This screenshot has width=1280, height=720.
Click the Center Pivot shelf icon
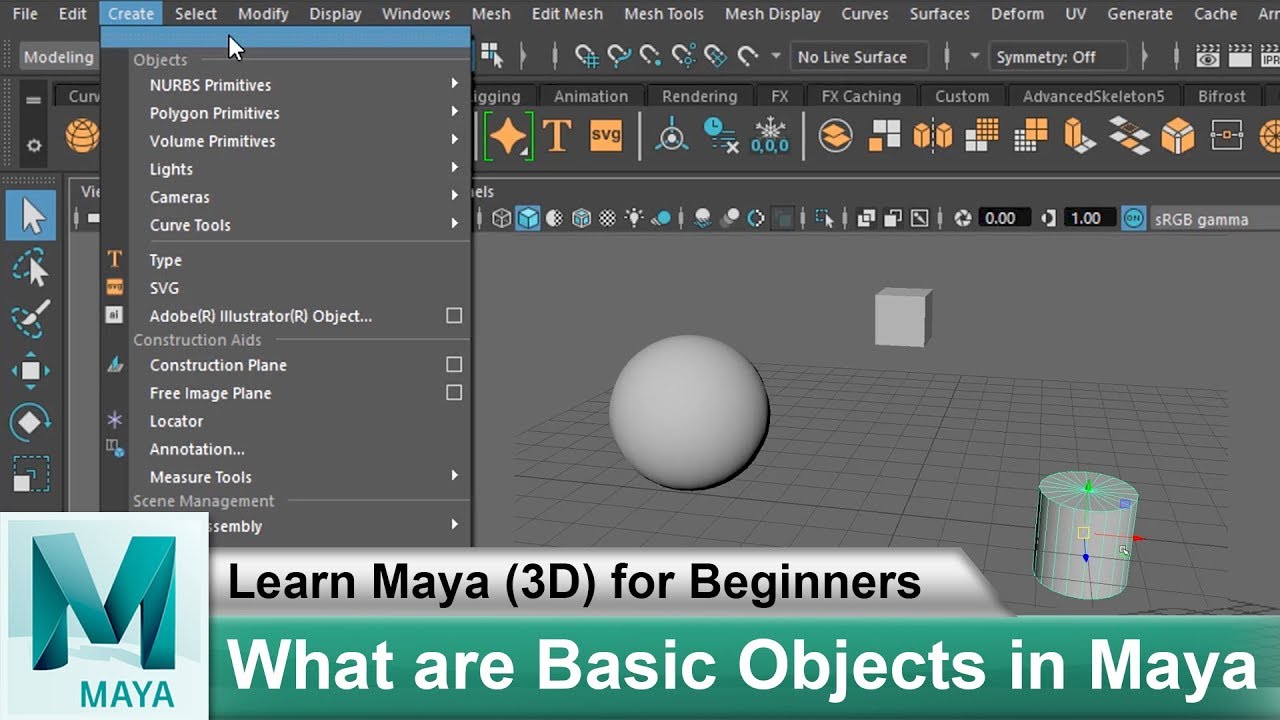point(672,135)
